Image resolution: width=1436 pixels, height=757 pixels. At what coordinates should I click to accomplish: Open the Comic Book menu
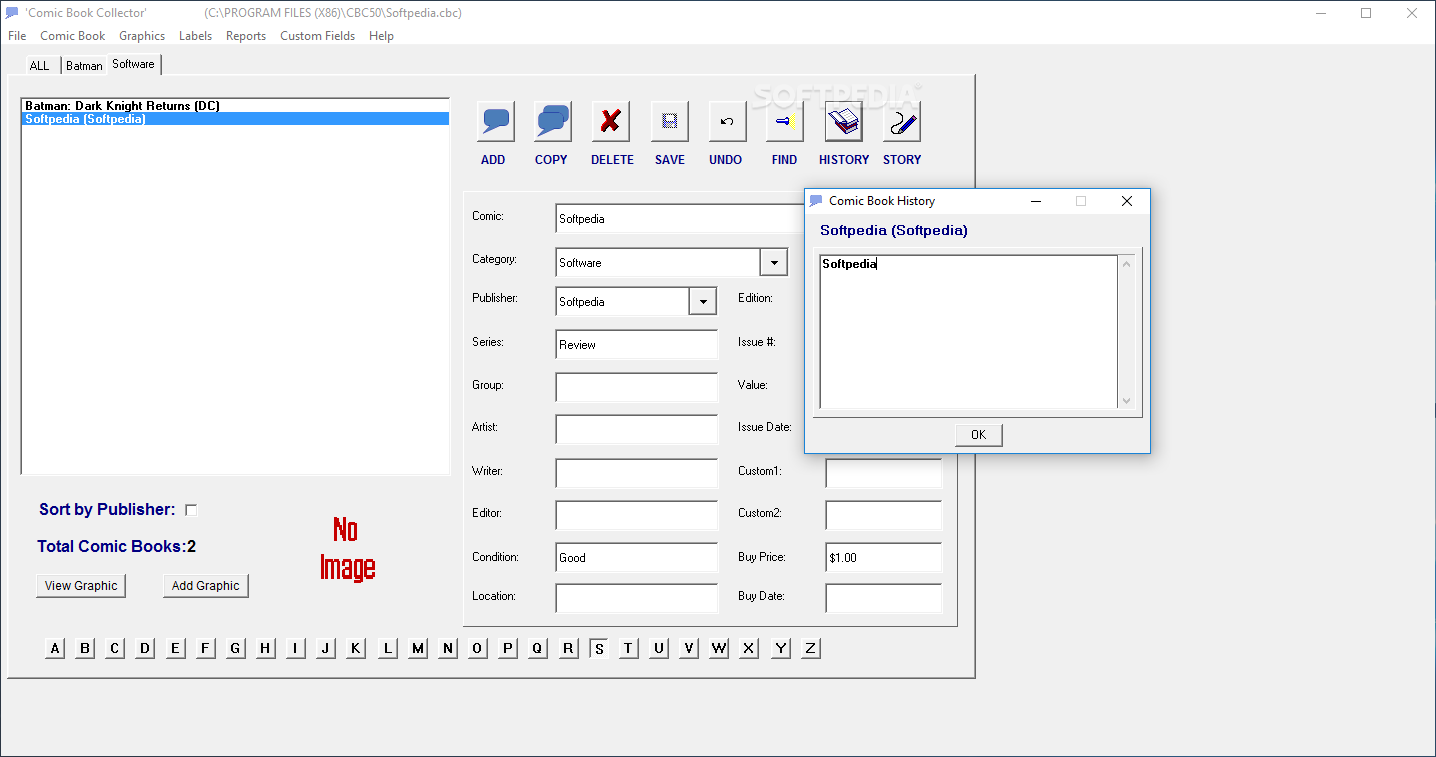coord(72,36)
